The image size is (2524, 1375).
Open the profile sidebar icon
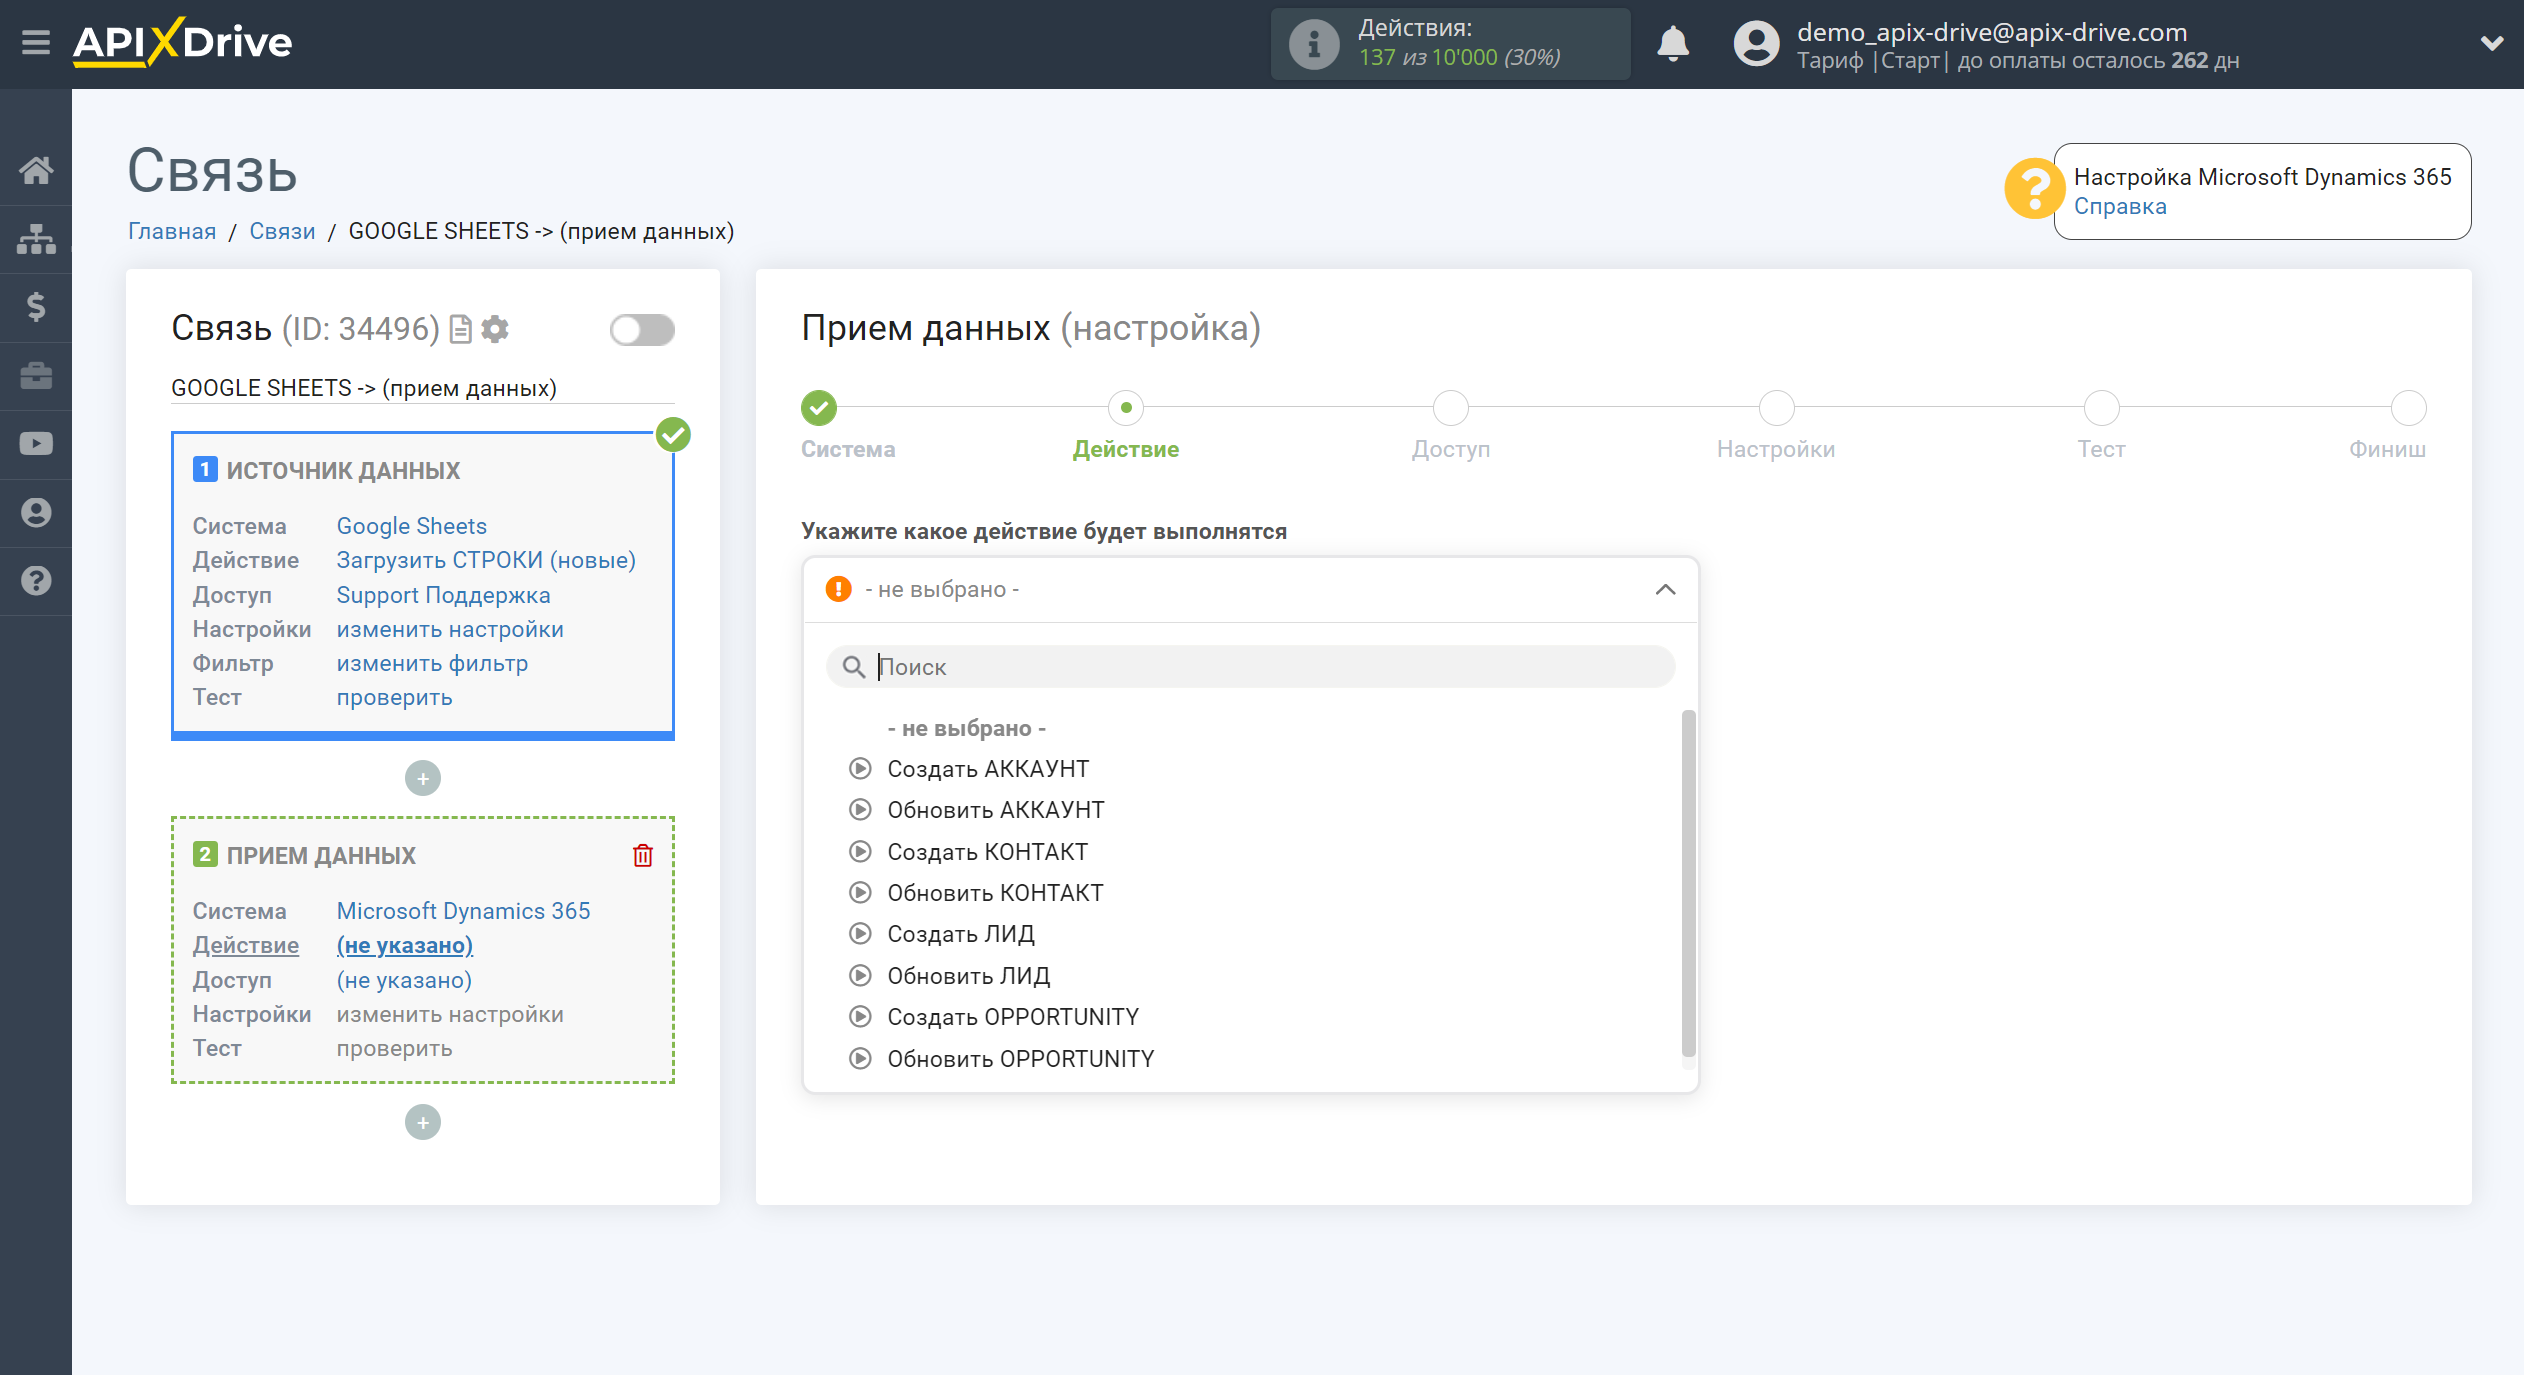[36, 512]
